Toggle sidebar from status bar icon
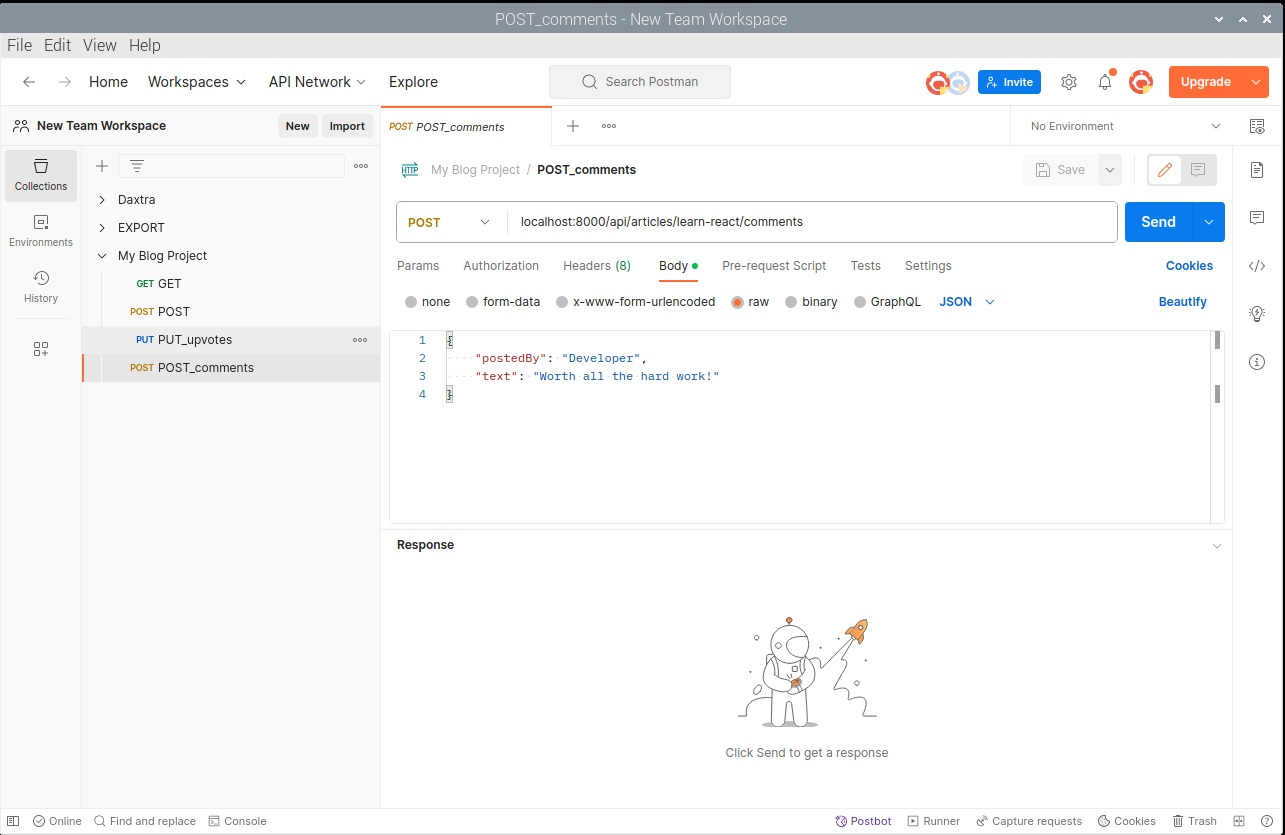The height and width of the screenshot is (835, 1285). coord(14,821)
